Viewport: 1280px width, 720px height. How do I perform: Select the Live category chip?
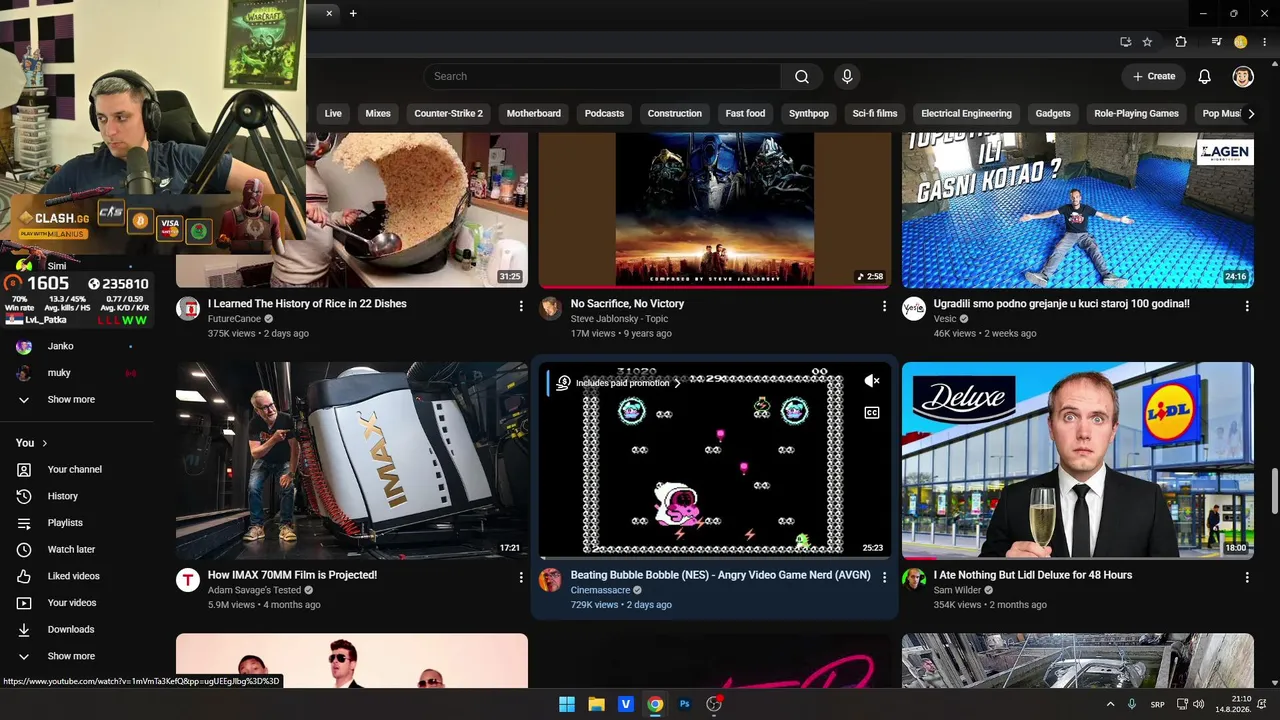[333, 114]
